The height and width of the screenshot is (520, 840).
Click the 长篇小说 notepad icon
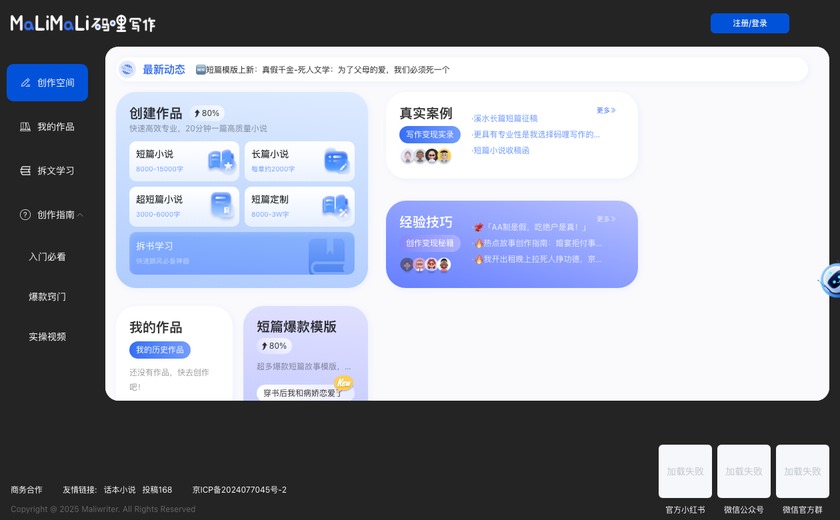tap(337, 161)
